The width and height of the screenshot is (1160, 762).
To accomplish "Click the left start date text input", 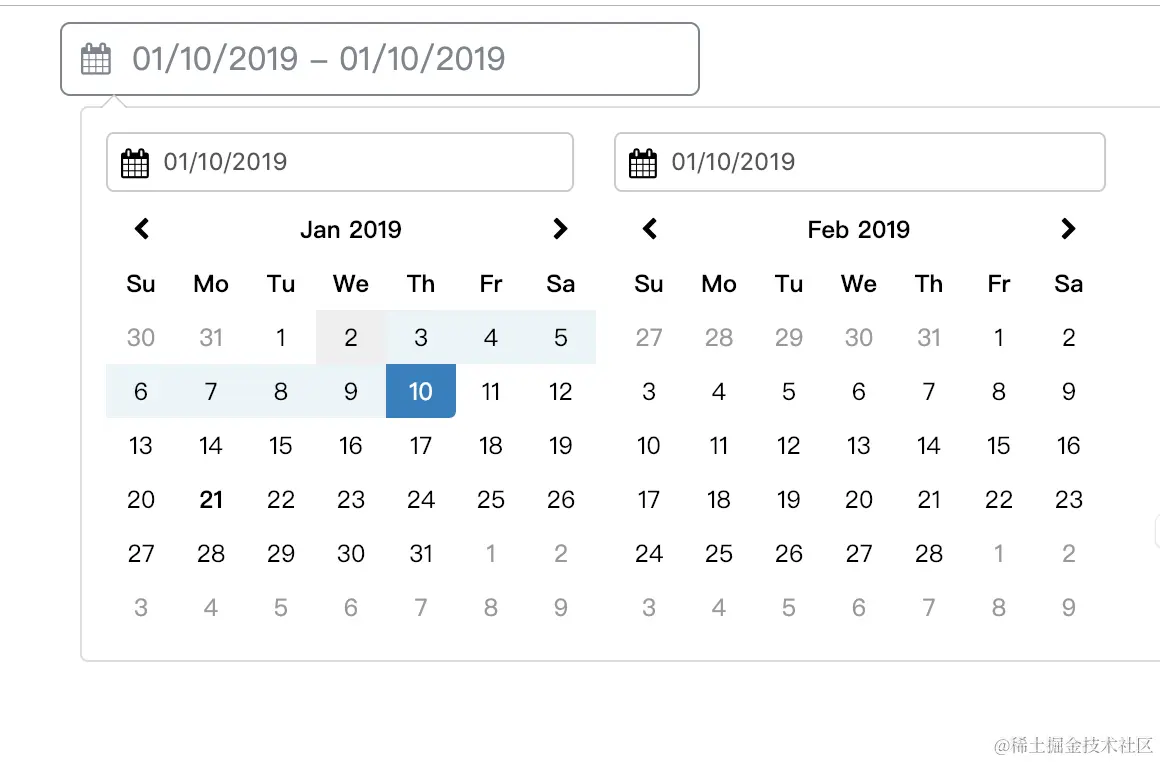I will [340, 162].
